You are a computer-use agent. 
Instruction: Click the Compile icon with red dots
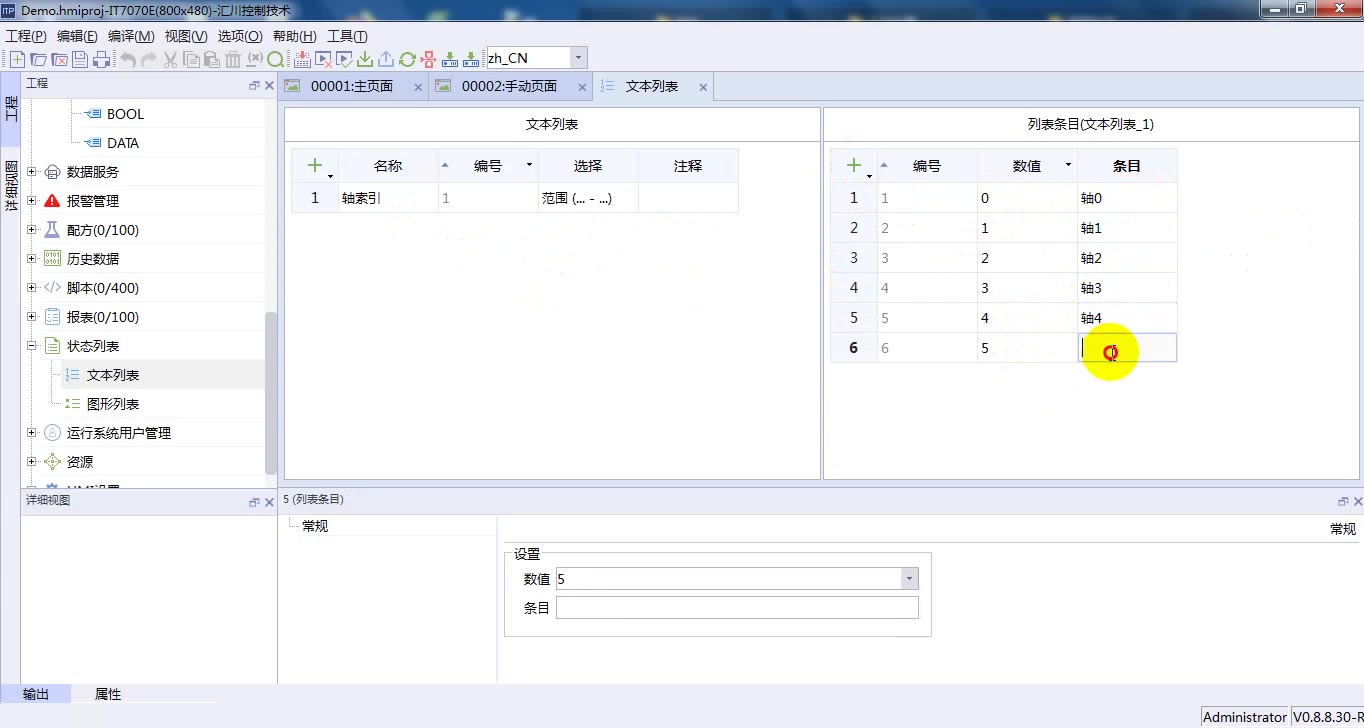[x=302, y=59]
